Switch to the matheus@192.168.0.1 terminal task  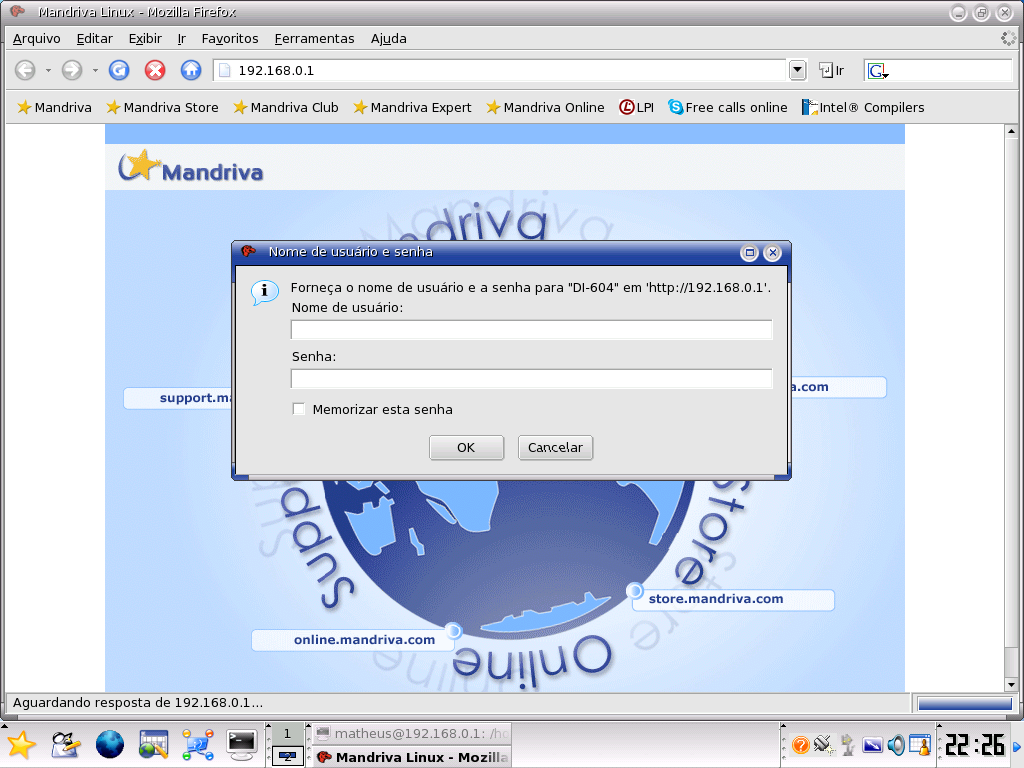(412, 733)
